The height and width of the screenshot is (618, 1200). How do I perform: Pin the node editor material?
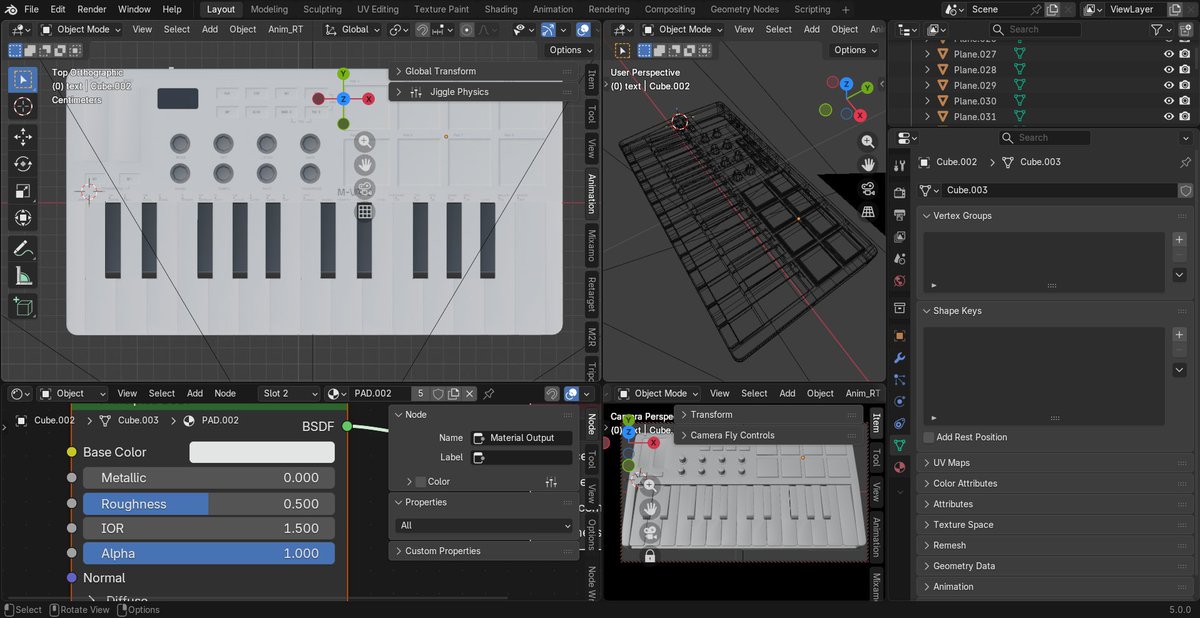click(489, 394)
